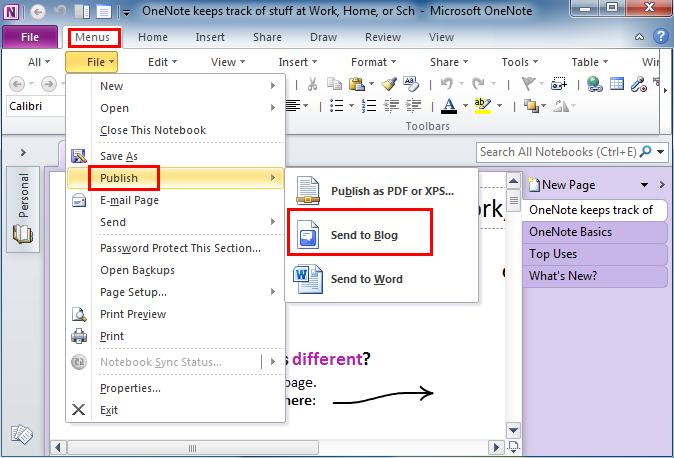Image resolution: width=674 pixels, height=458 pixels.
Task: Select the Format Painter brush icon
Action: tap(389, 83)
